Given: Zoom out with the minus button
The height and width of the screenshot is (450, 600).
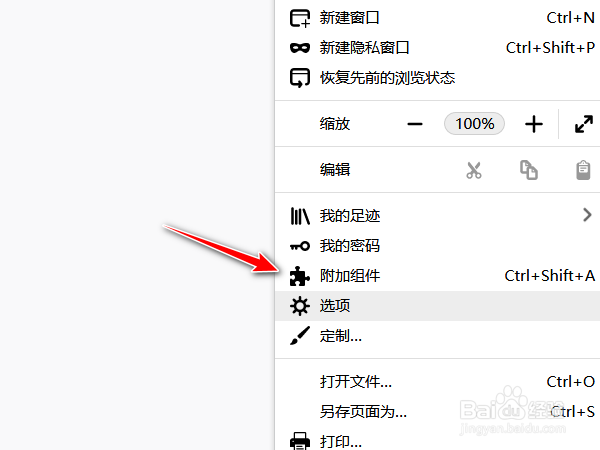Looking at the screenshot, I should [415, 124].
